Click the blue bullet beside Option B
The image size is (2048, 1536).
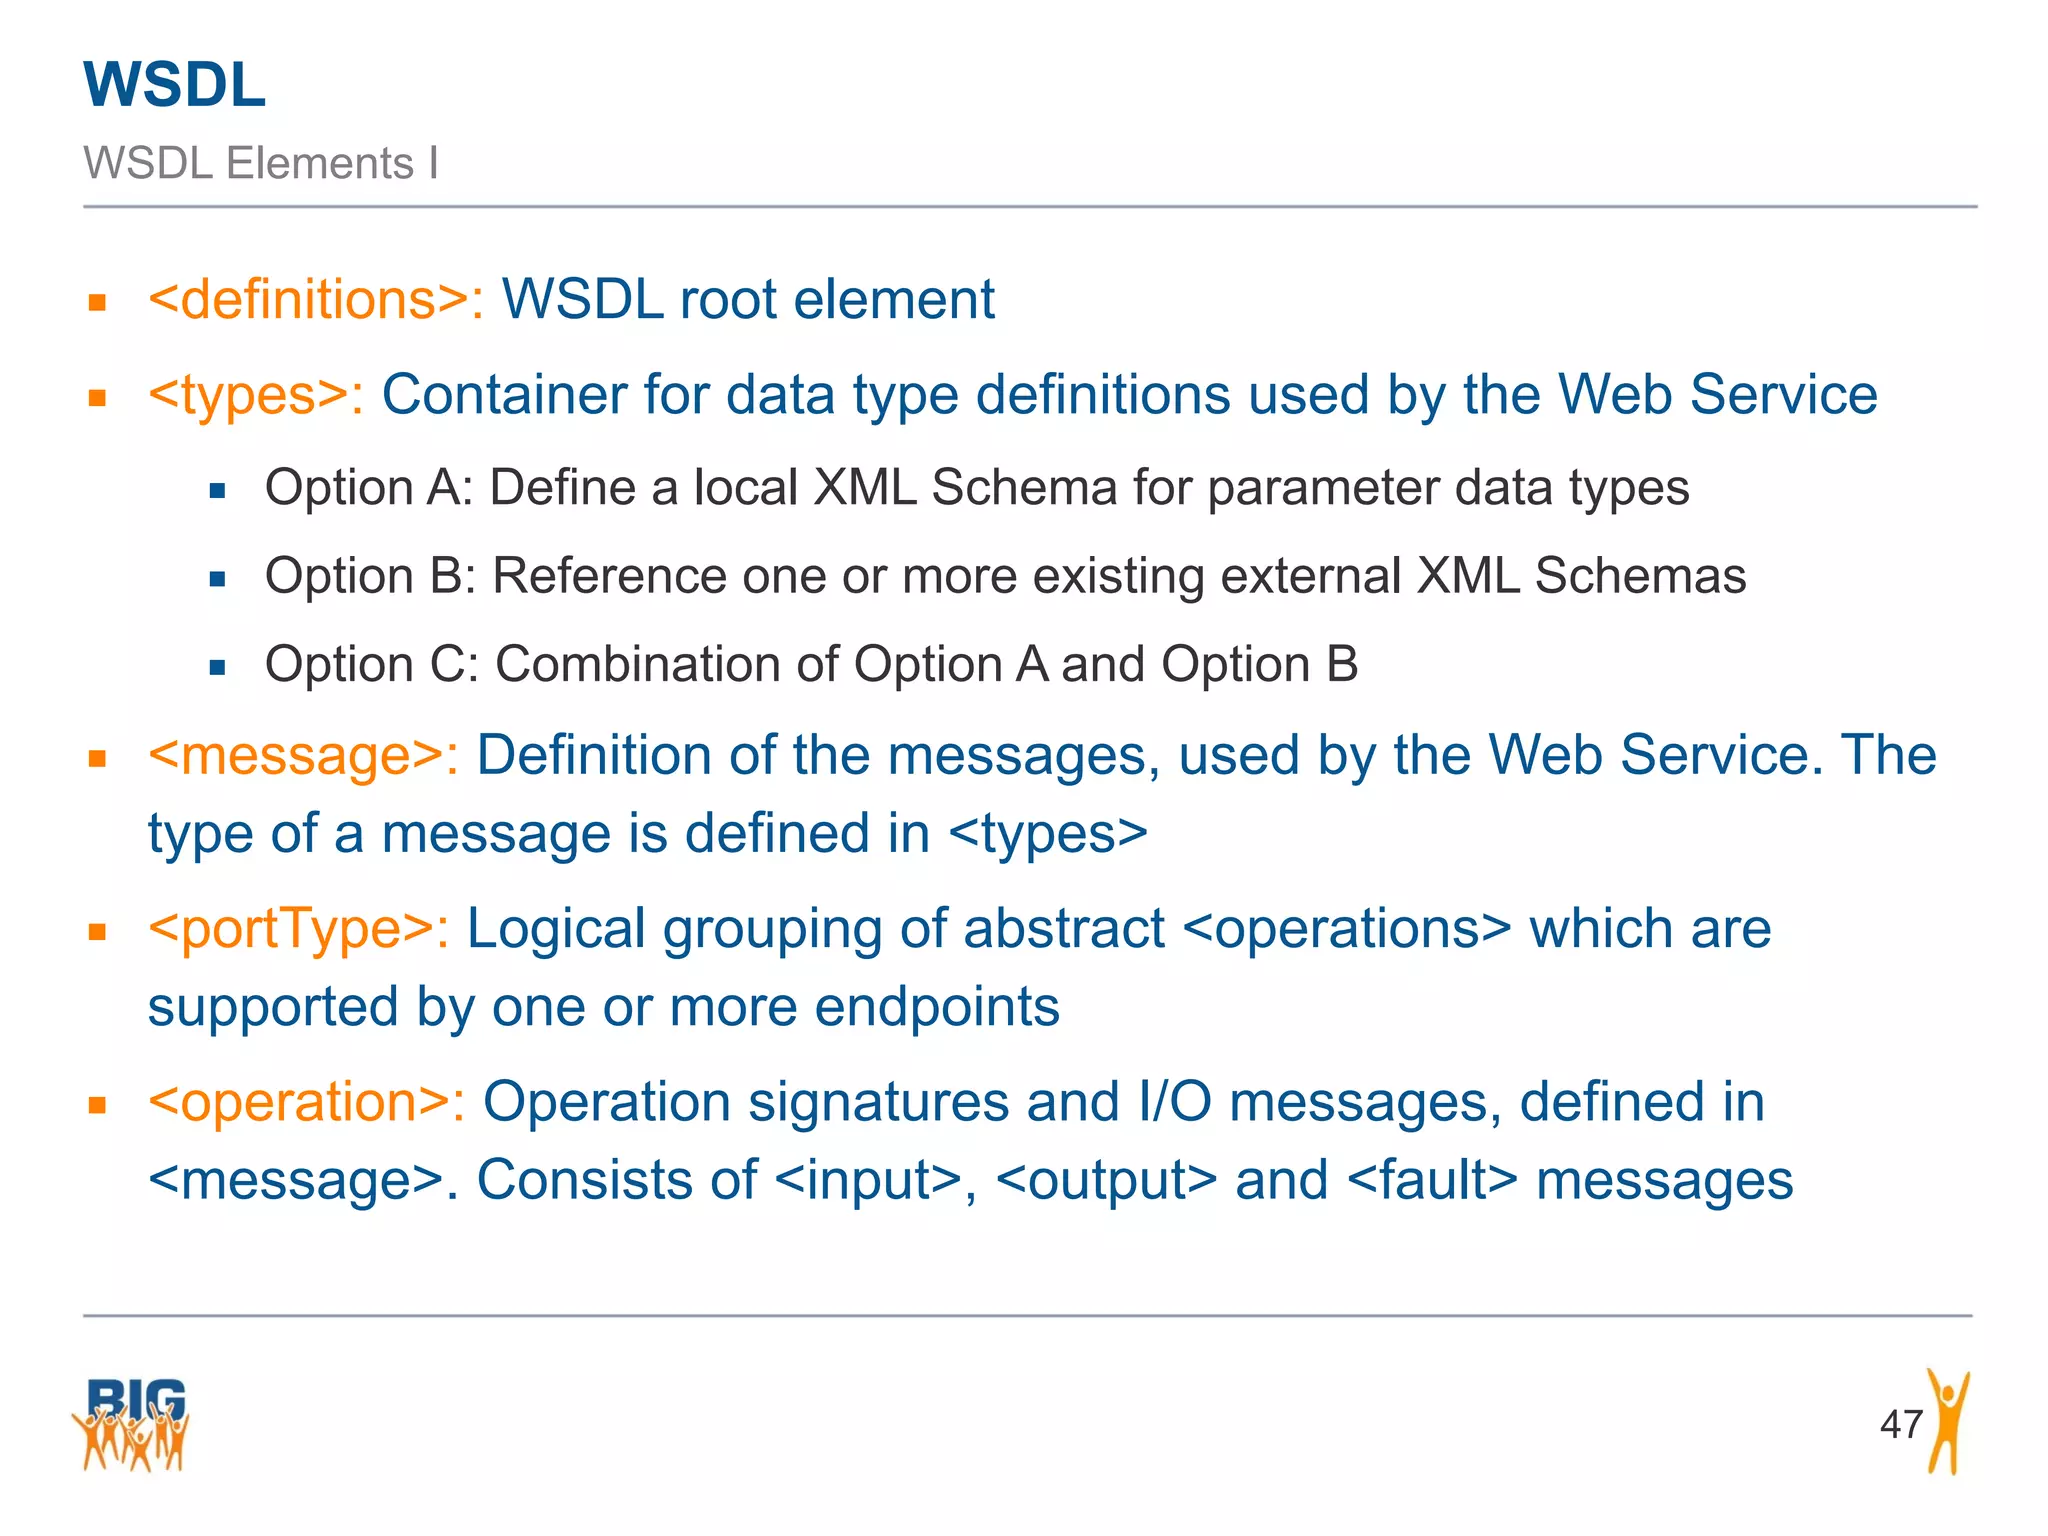click(x=218, y=579)
